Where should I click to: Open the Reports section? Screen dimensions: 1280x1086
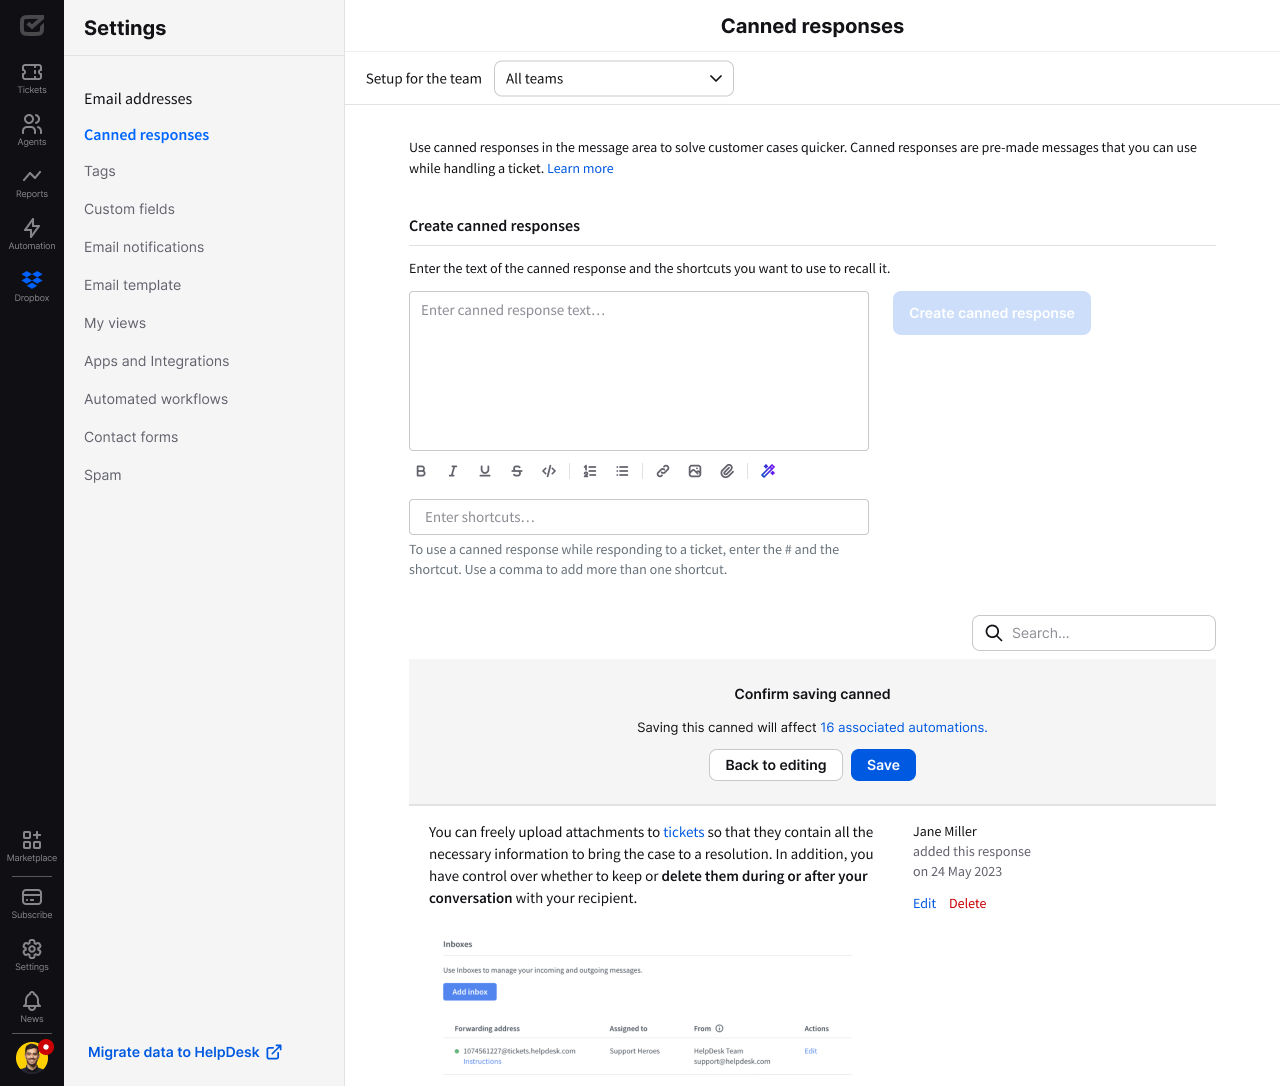click(x=32, y=182)
